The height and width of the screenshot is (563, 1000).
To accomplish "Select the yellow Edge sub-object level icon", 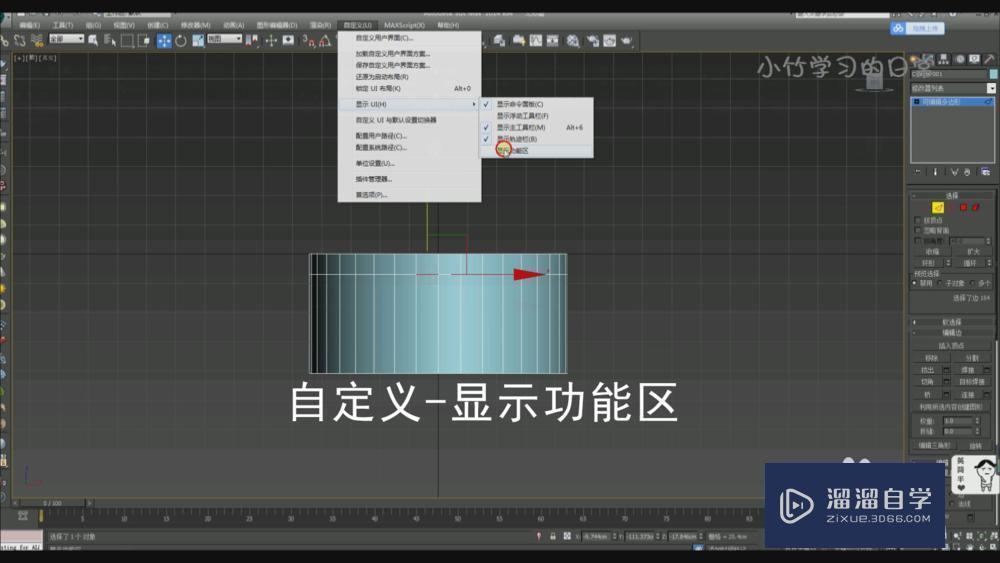I will (x=938, y=207).
